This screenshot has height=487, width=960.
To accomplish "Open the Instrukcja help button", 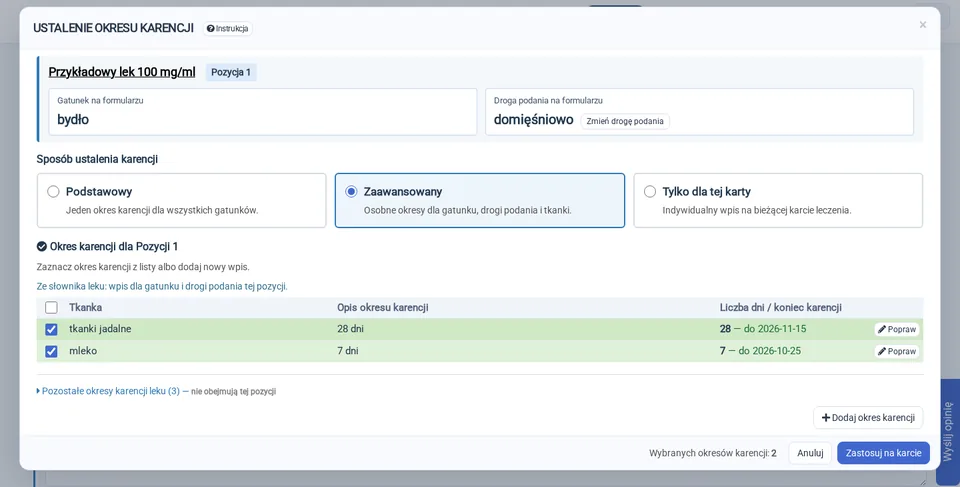I will click(228, 28).
